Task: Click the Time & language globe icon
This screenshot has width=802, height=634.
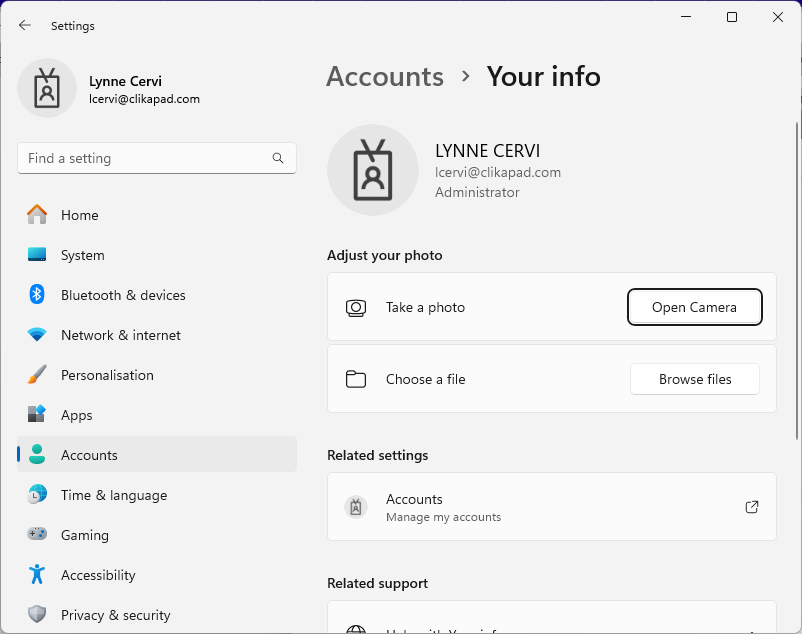Action: [x=37, y=494]
